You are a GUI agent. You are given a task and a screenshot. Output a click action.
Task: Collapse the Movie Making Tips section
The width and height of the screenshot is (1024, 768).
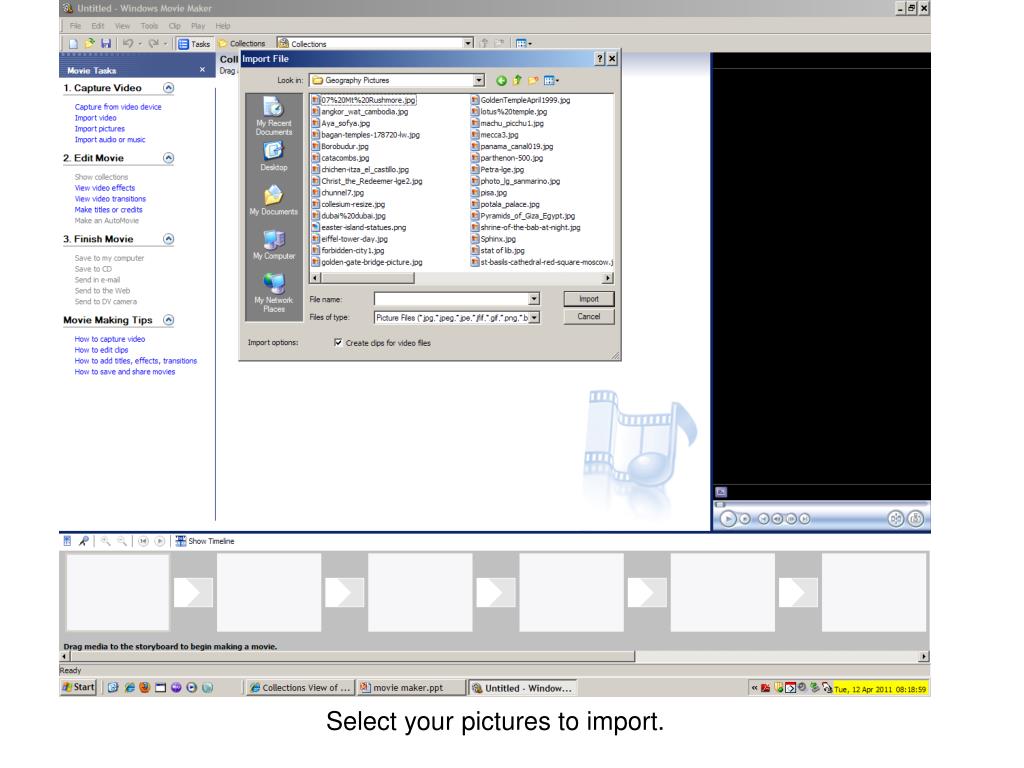(168, 320)
